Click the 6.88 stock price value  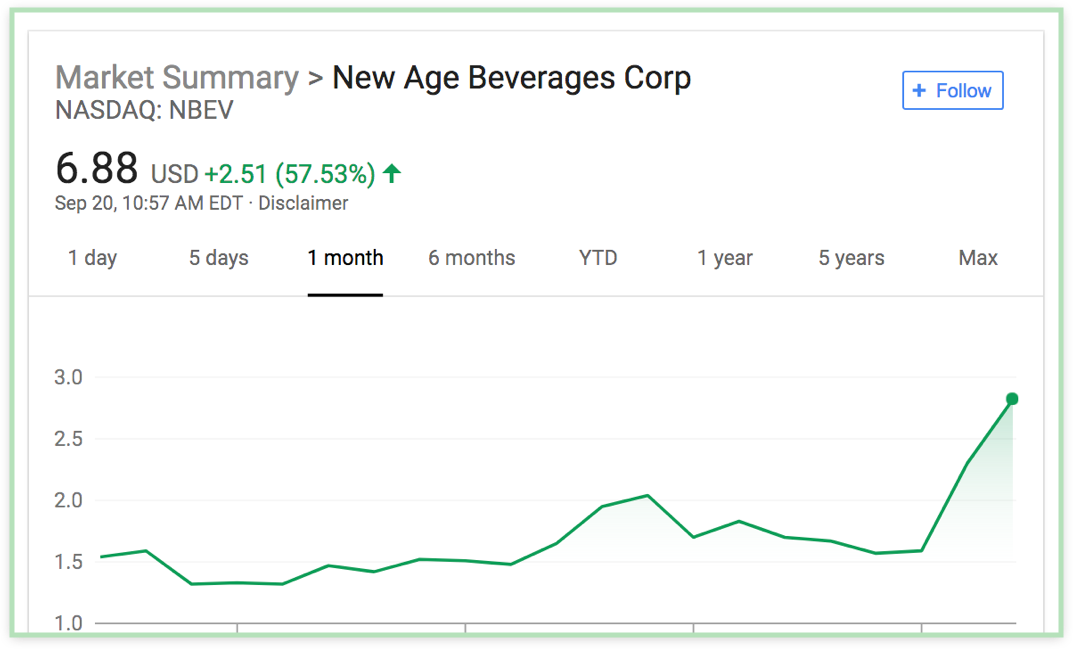point(96,168)
